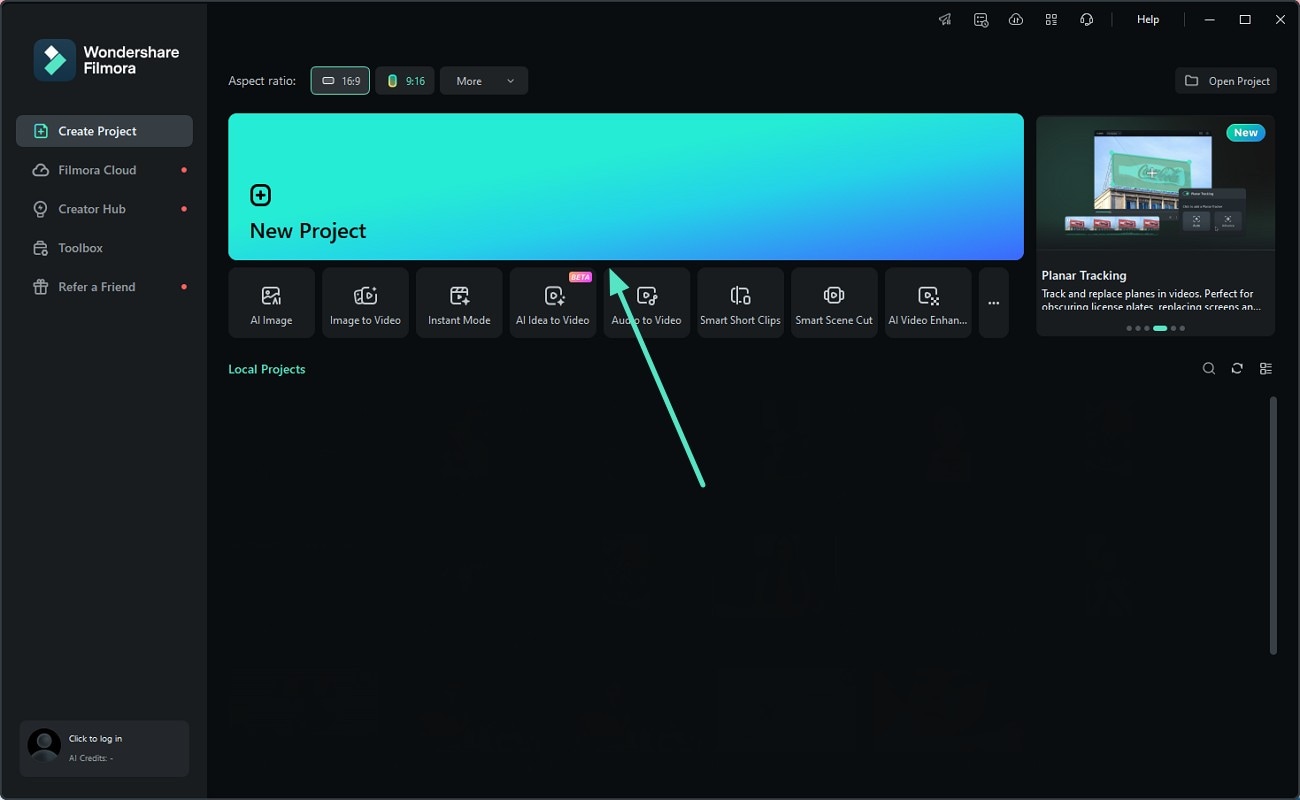Click the Open Project button
The width and height of the screenshot is (1300, 800).
[x=1226, y=81]
